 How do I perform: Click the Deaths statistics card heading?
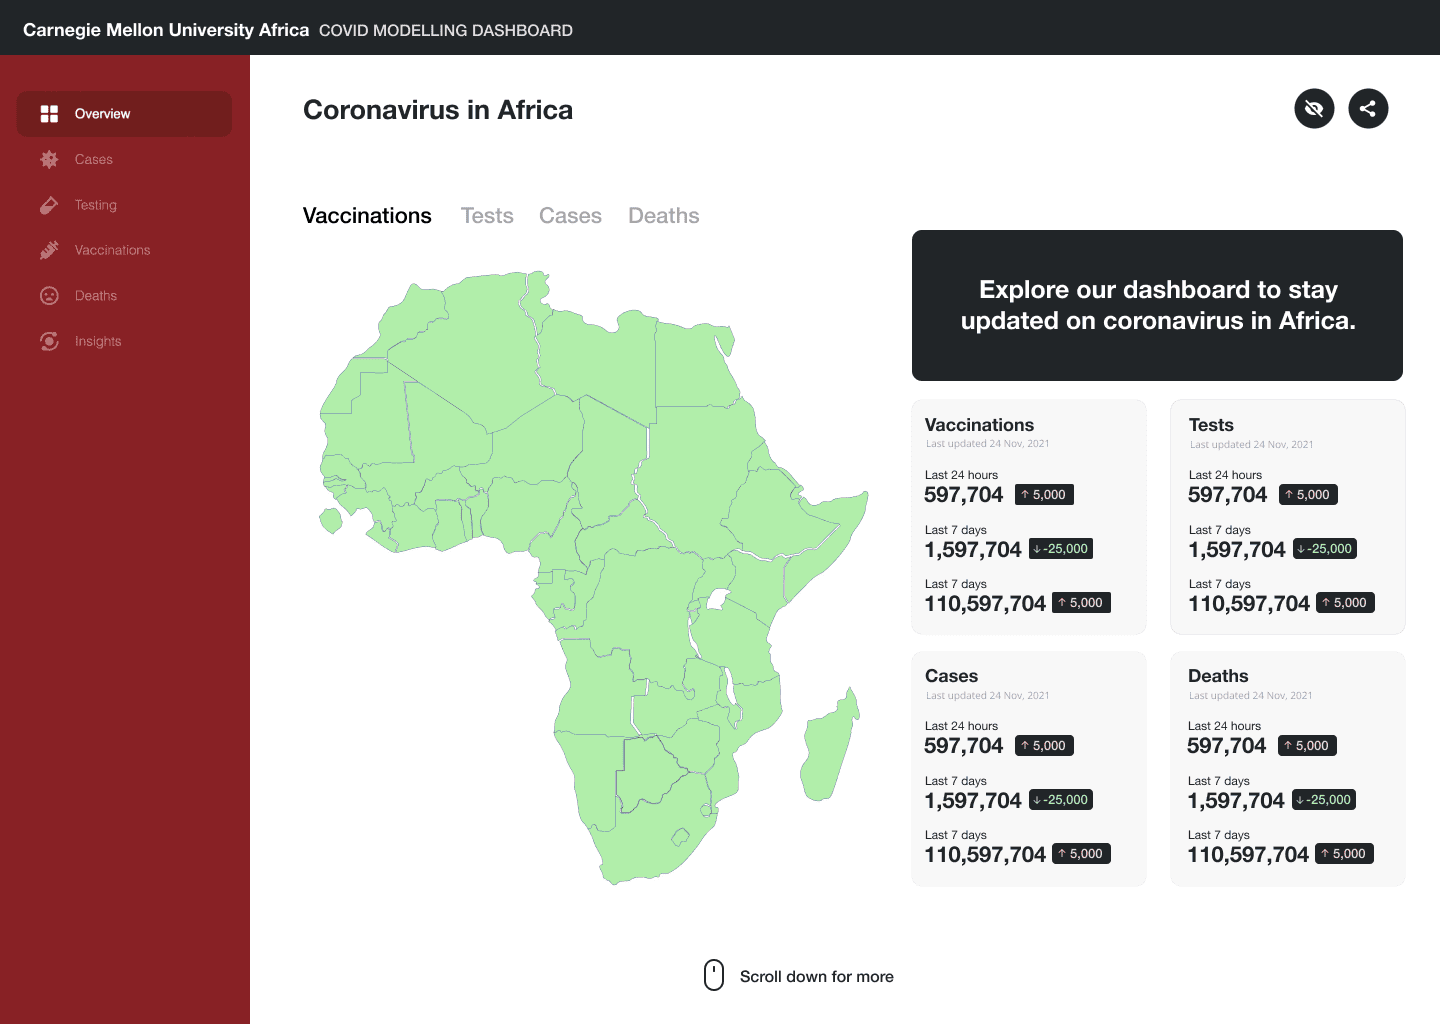point(1218,676)
